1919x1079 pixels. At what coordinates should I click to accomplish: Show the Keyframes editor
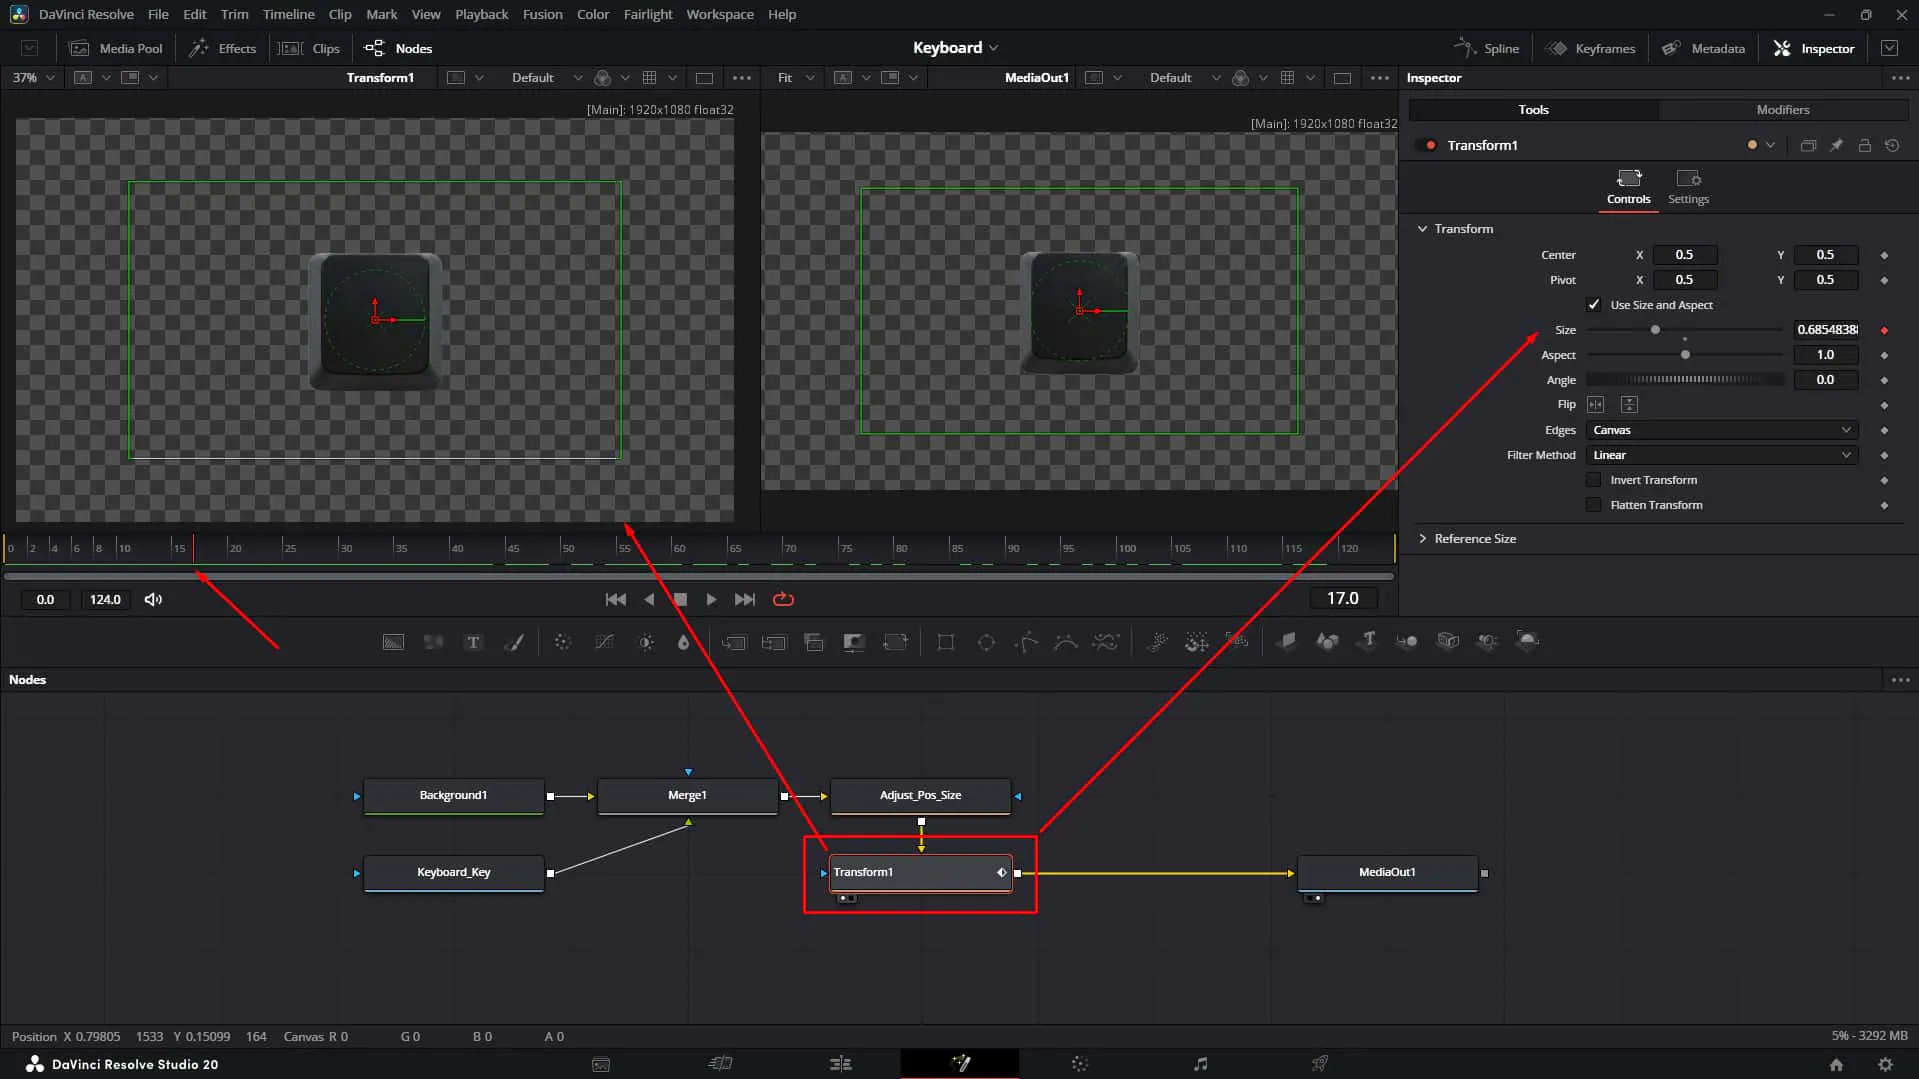point(1590,48)
